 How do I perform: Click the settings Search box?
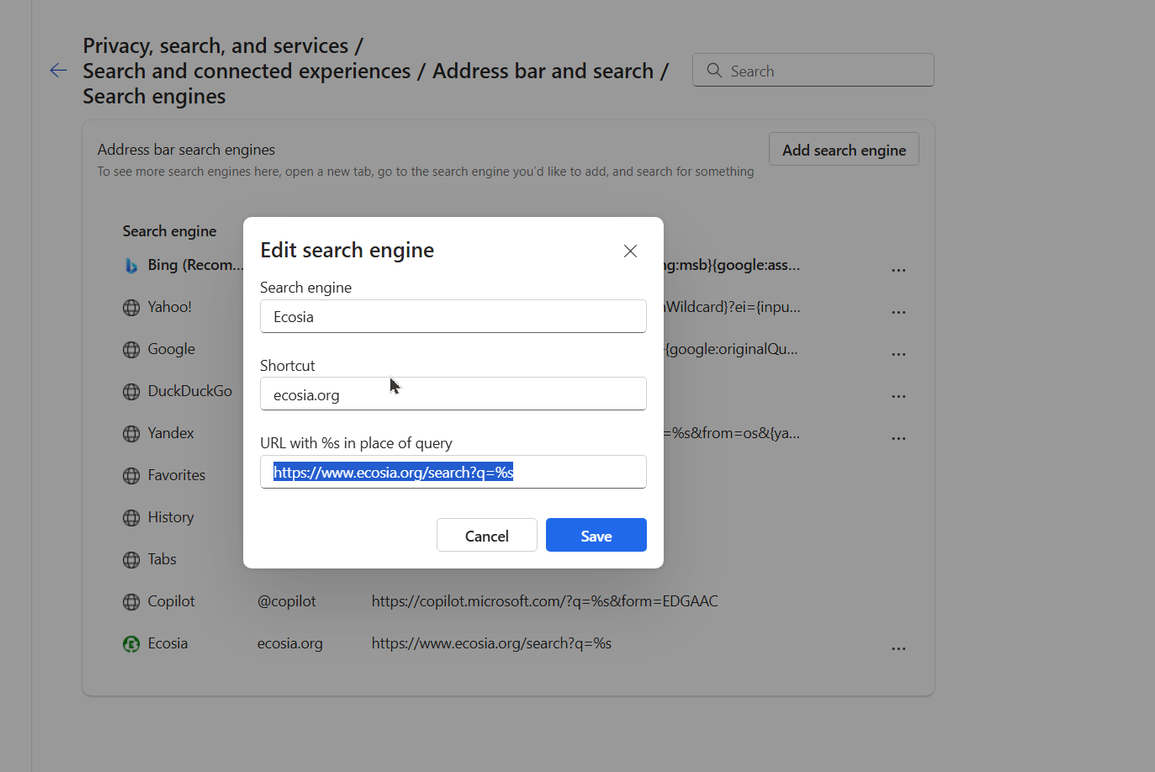click(813, 70)
